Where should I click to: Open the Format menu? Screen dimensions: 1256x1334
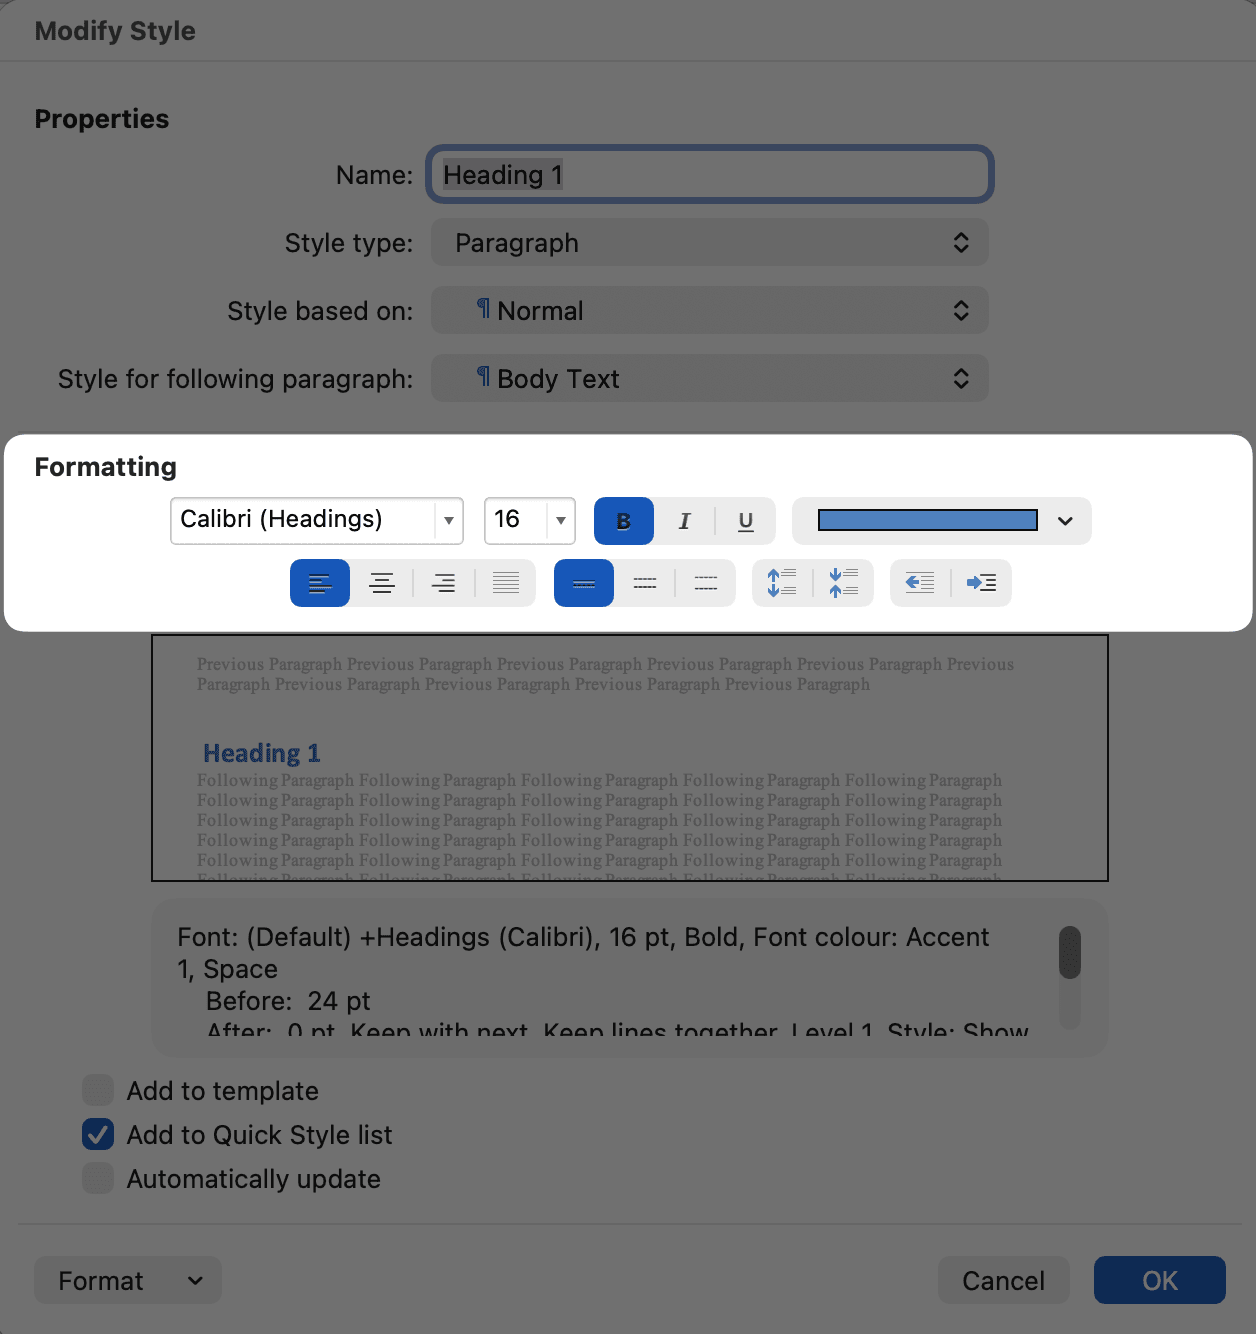(127, 1280)
